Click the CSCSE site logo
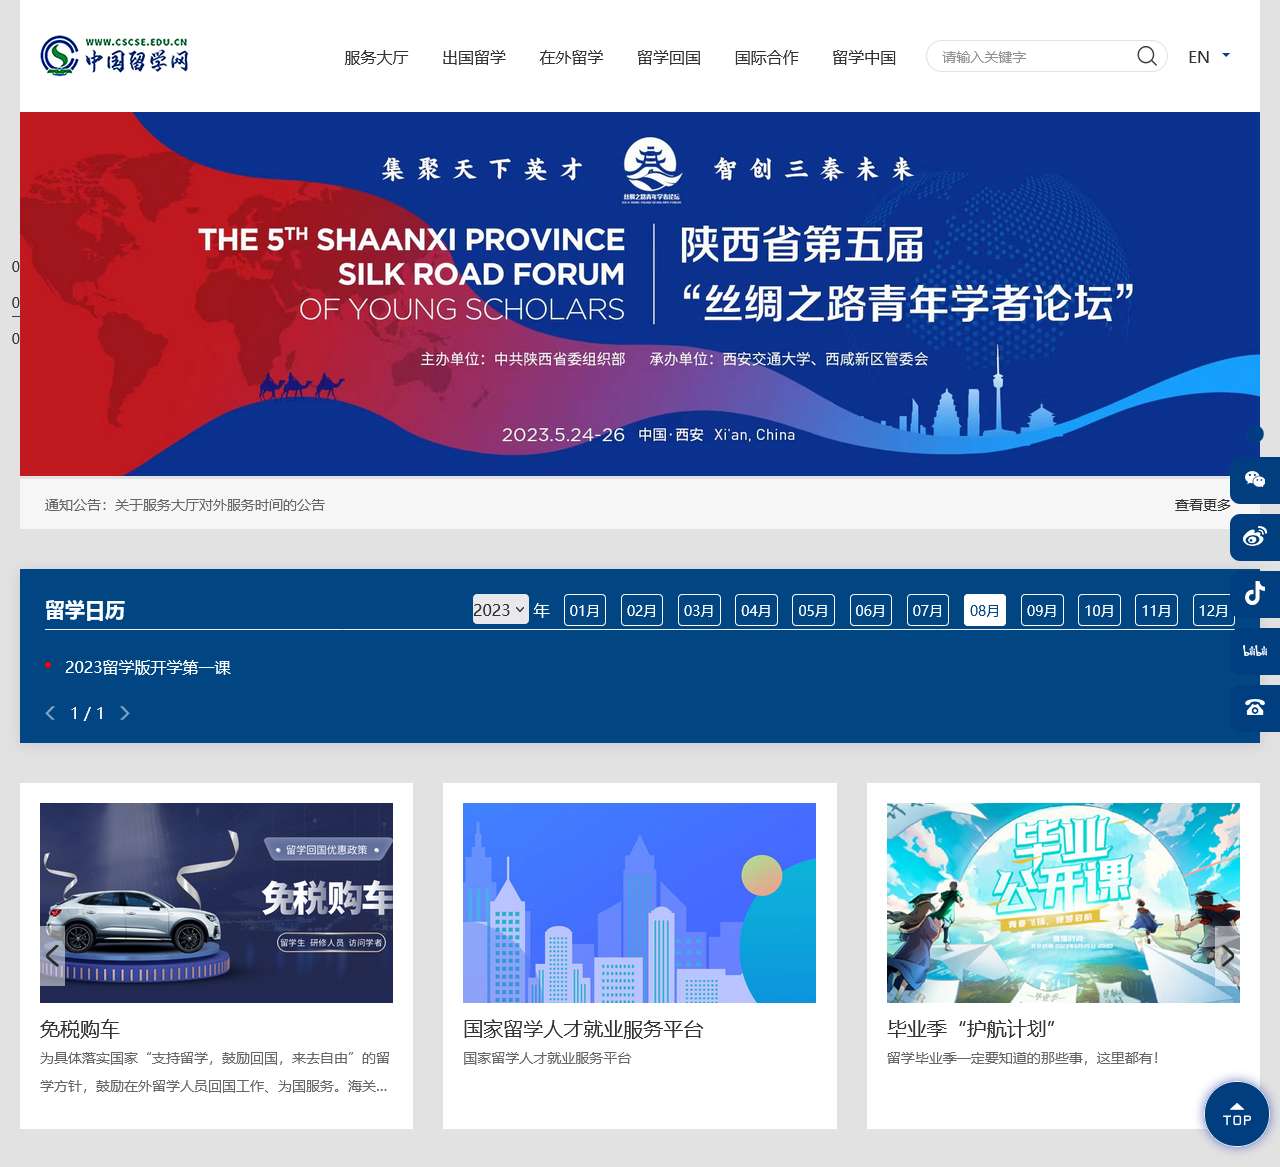 pyautogui.click(x=115, y=56)
